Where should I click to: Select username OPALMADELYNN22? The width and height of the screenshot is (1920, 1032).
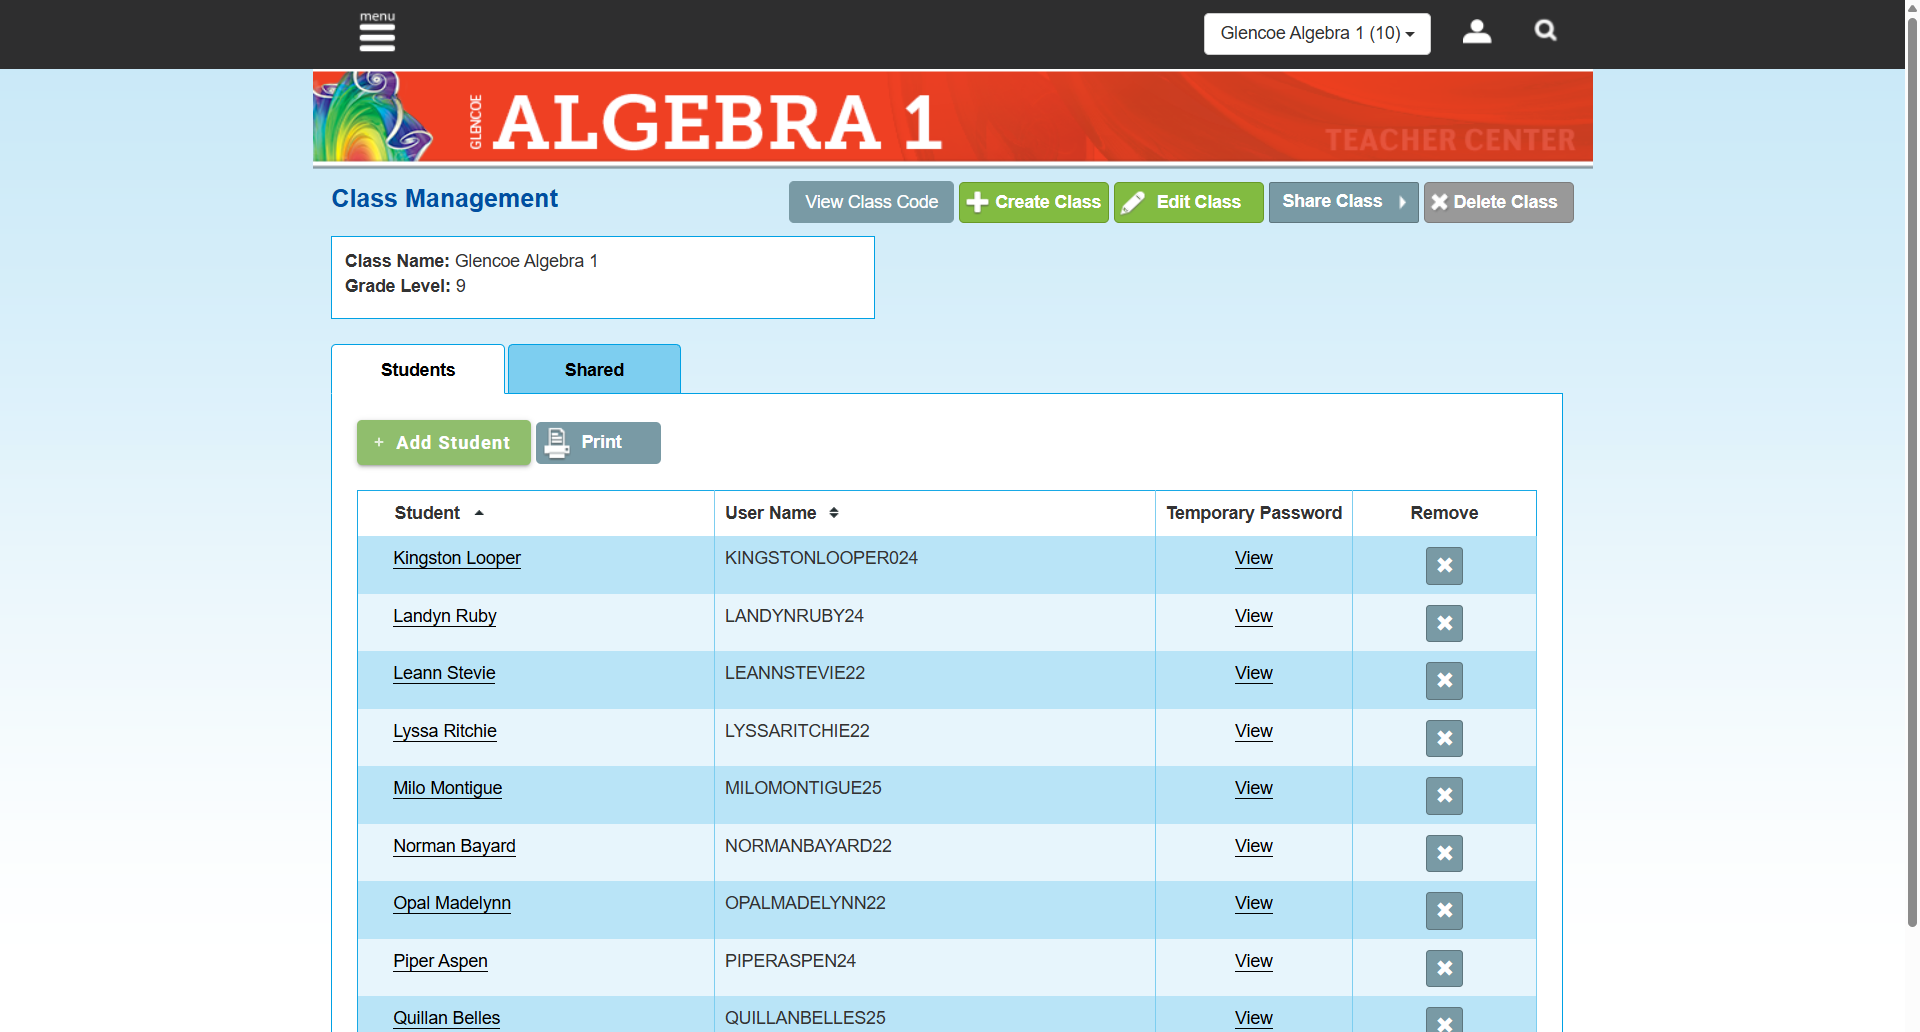[805, 903]
